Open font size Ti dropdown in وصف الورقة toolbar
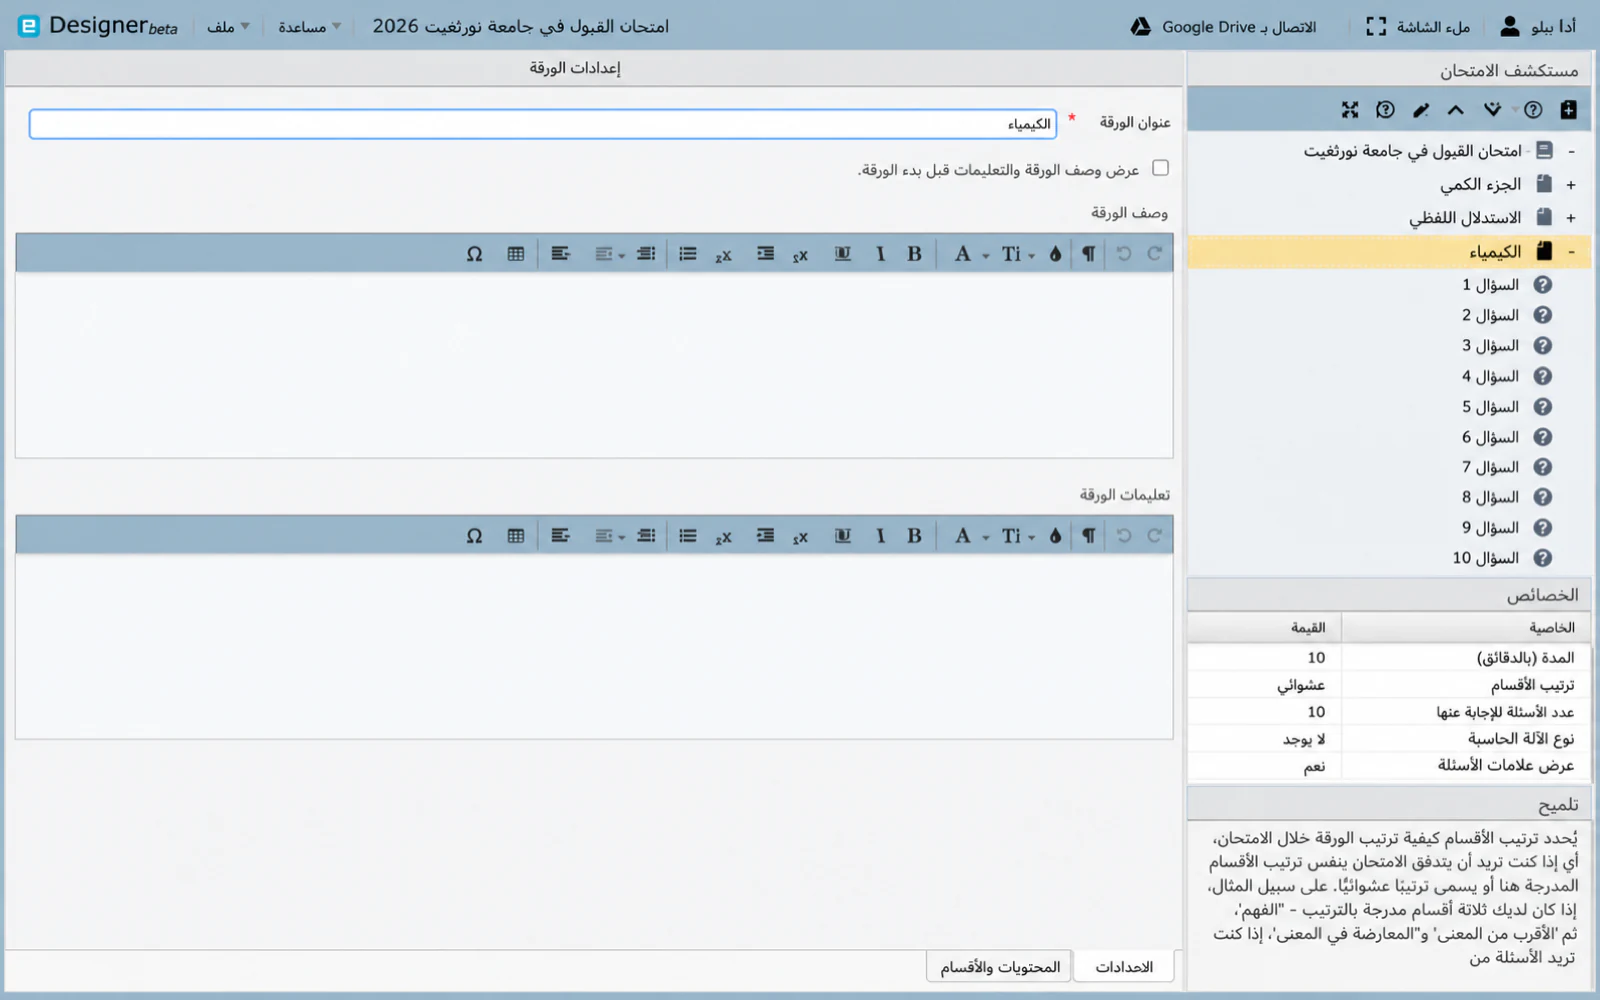 (x=1018, y=254)
